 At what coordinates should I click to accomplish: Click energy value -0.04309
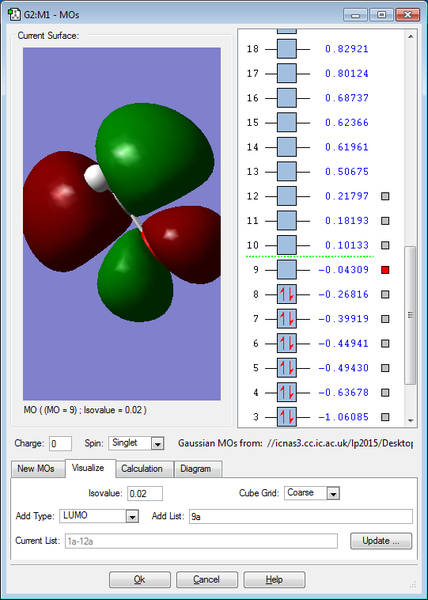(x=343, y=270)
